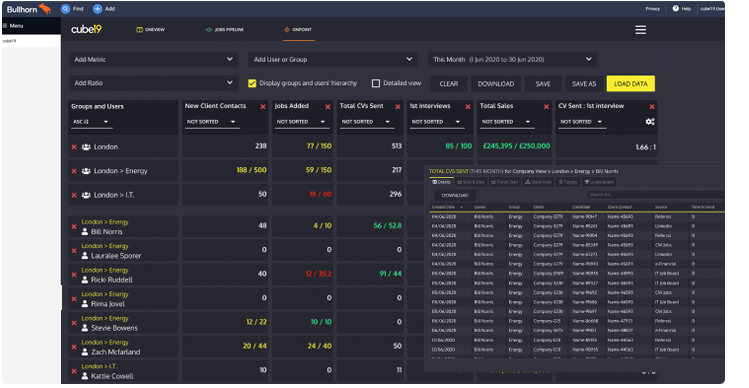
Task: Remove the London > I.T. group row
Action: [74, 195]
